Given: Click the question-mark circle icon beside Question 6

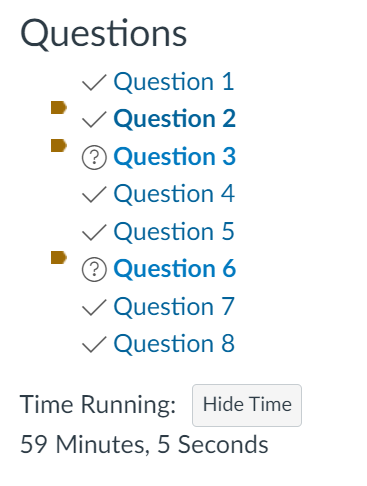Looking at the screenshot, I should pos(94,269).
